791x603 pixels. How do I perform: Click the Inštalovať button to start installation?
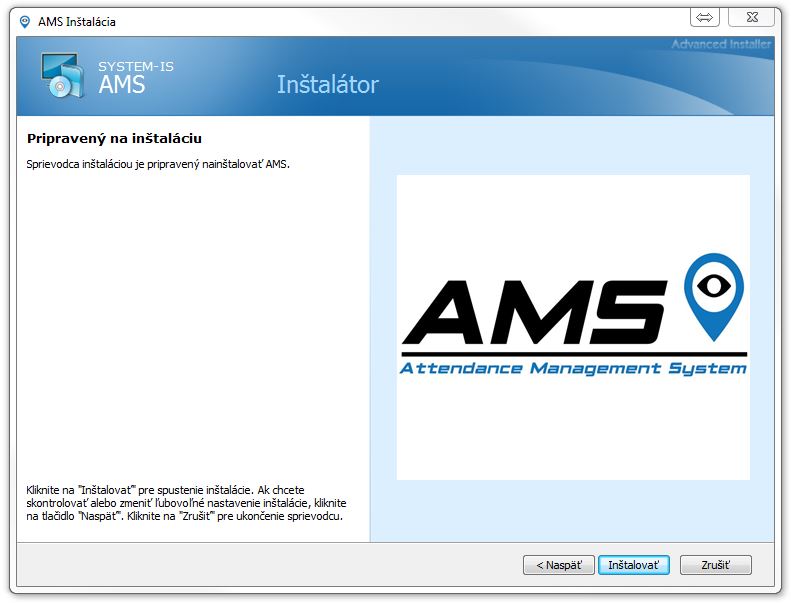pyautogui.click(x=634, y=565)
